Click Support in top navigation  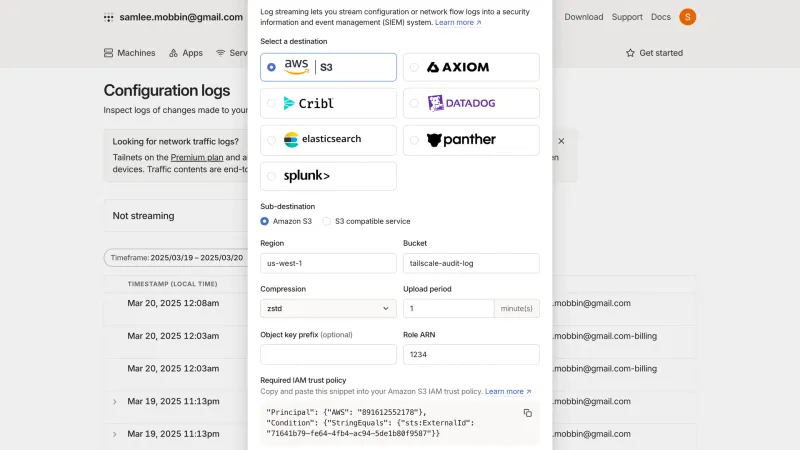627,17
